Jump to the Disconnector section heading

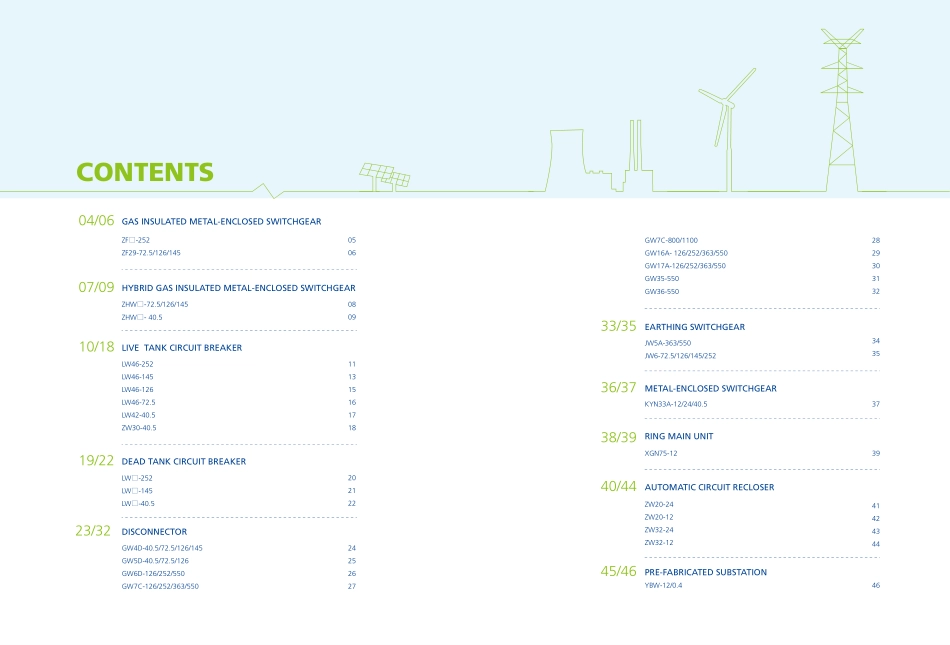(x=154, y=532)
